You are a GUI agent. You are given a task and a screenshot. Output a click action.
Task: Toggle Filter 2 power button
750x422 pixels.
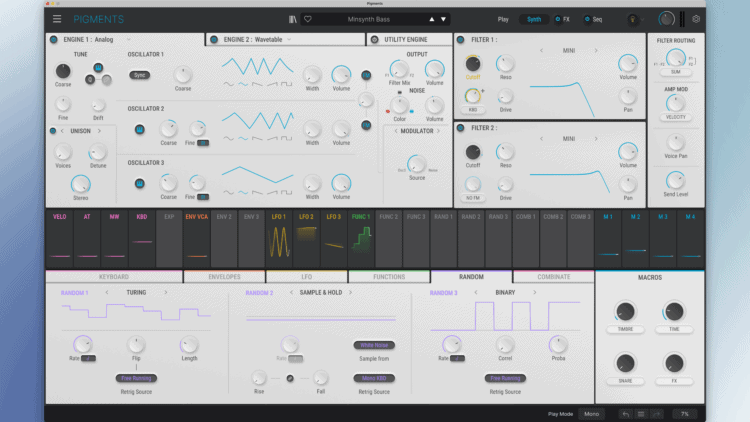(461, 128)
